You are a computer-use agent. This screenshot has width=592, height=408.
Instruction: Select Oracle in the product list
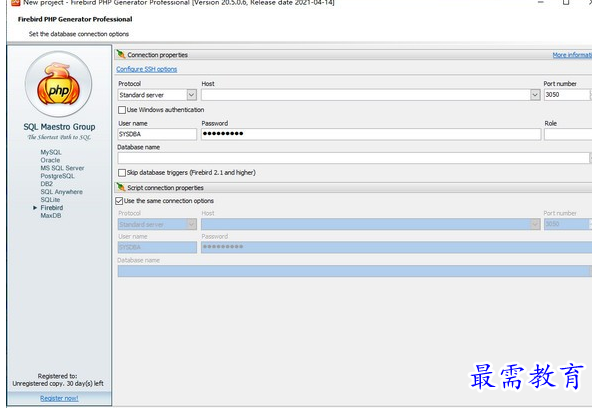(50, 160)
